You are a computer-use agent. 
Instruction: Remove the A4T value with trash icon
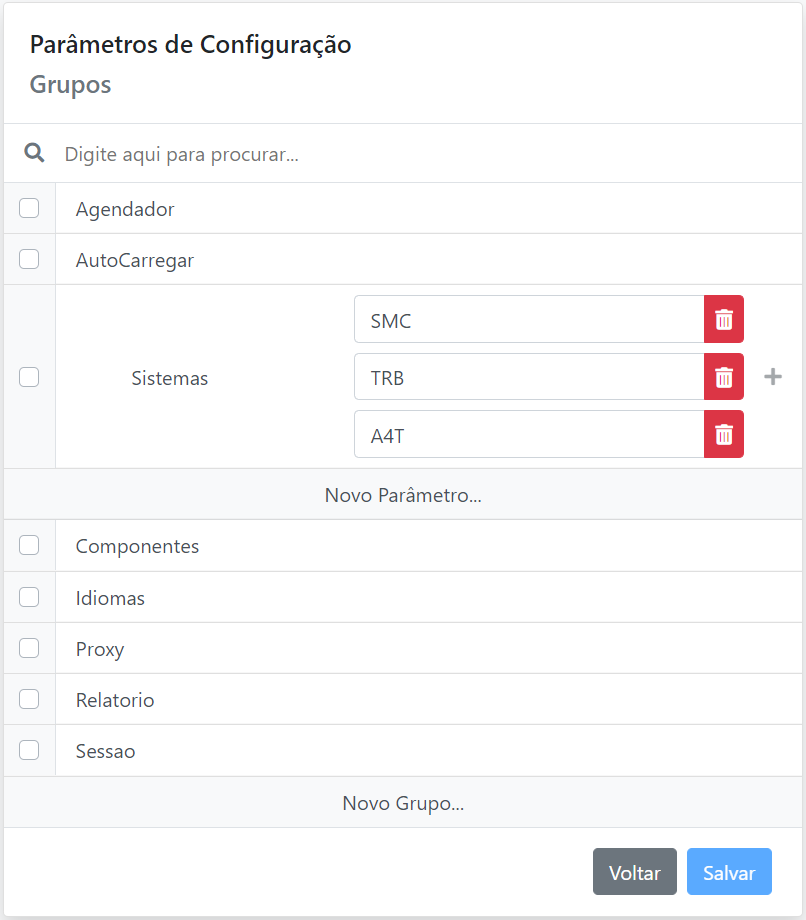coord(723,434)
